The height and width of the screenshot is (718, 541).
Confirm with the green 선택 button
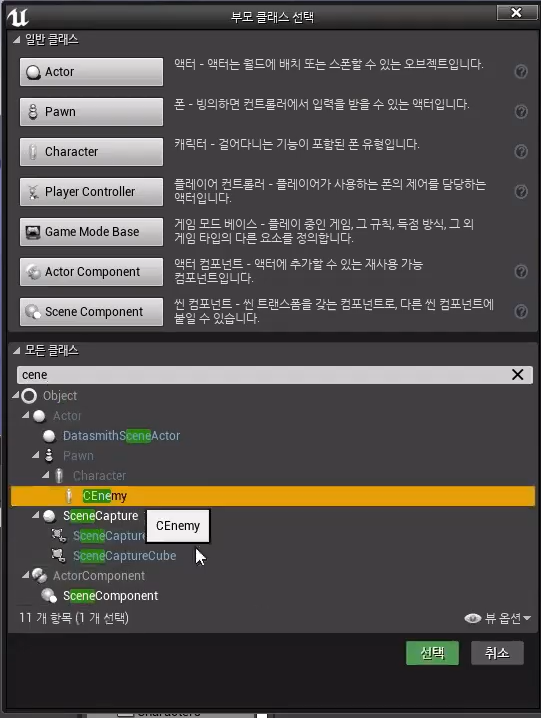coord(432,653)
